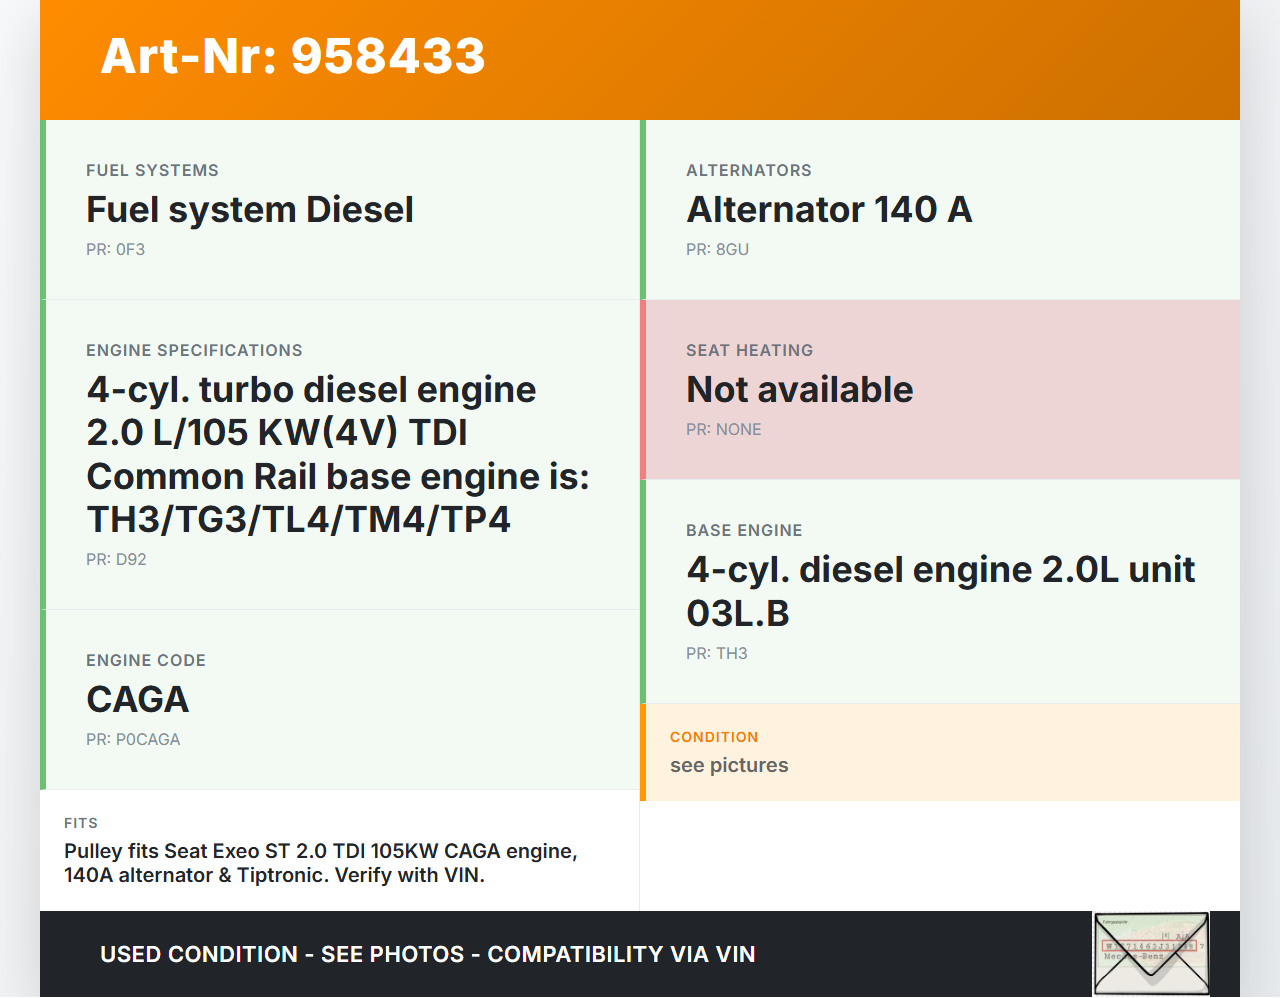Image resolution: width=1280 pixels, height=998 pixels.
Task: Click the envelope VIN document icon
Action: tap(1151, 953)
